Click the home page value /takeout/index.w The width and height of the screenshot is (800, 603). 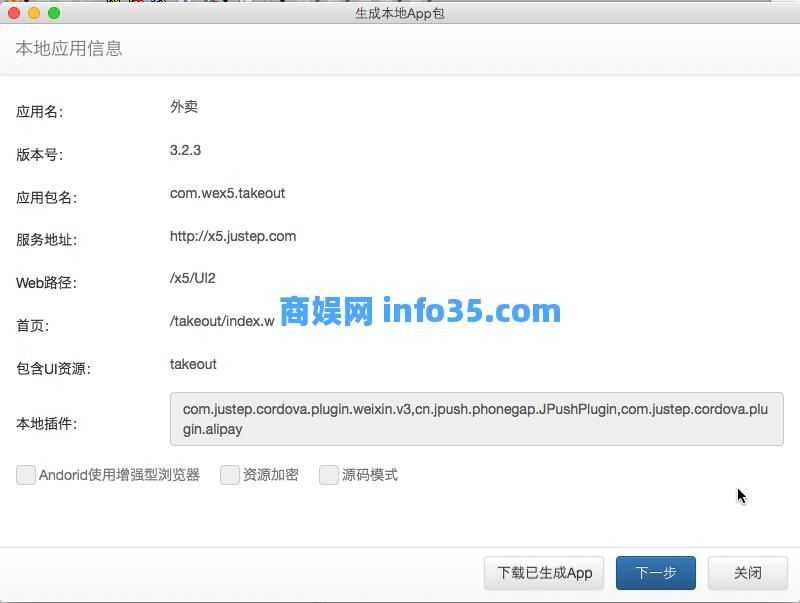click(x=222, y=321)
